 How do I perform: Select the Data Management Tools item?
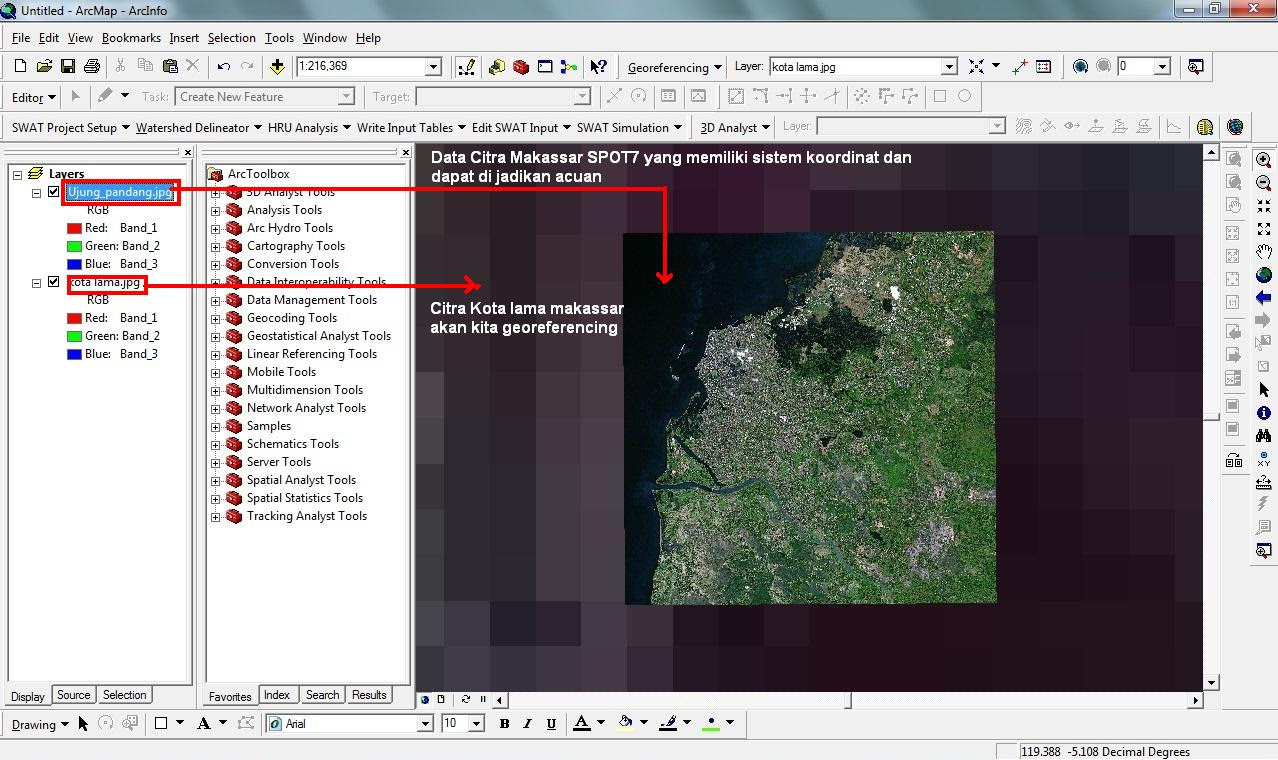pyautogui.click(x=312, y=300)
